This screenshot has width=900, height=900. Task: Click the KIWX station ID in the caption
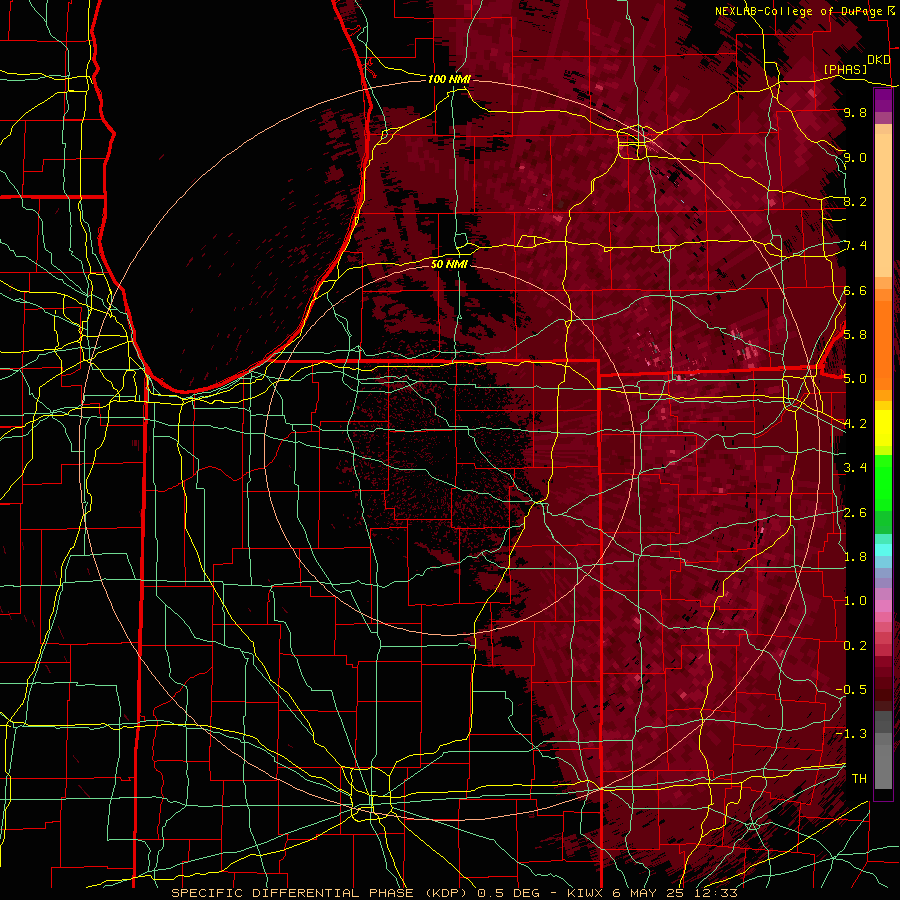click(586, 893)
